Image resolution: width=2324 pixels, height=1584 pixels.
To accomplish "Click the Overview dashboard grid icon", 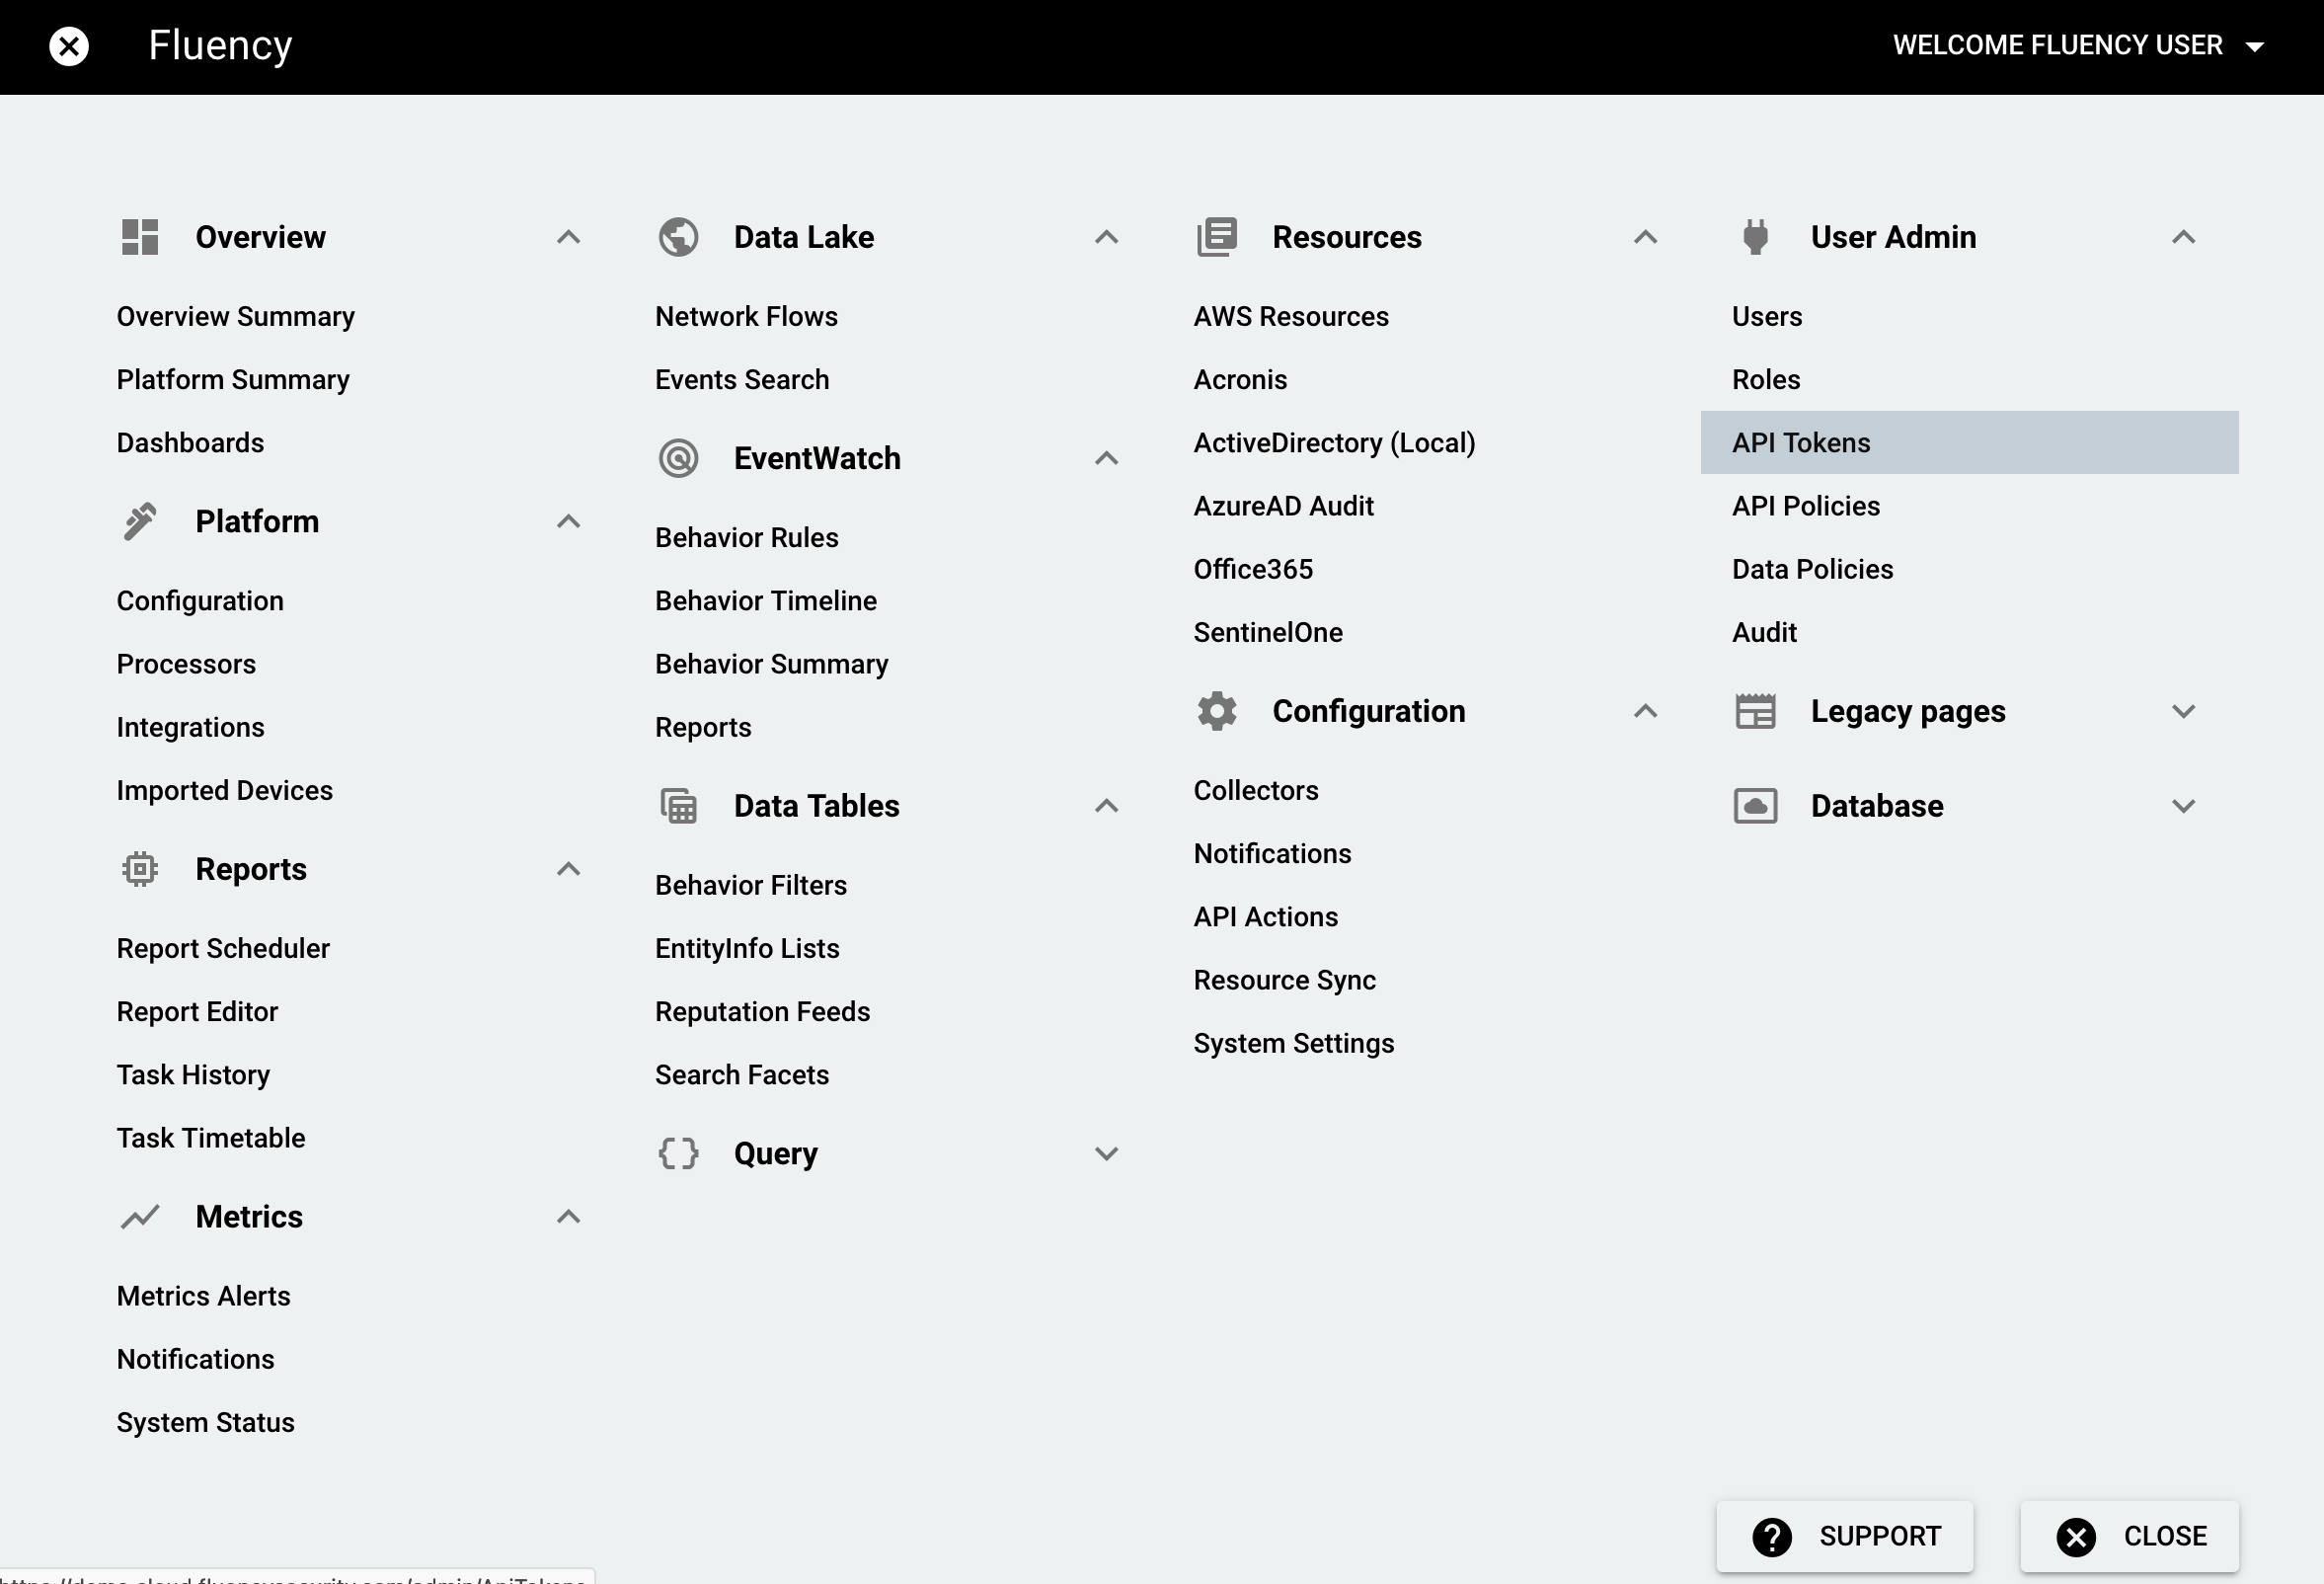I will click(x=140, y=237).
